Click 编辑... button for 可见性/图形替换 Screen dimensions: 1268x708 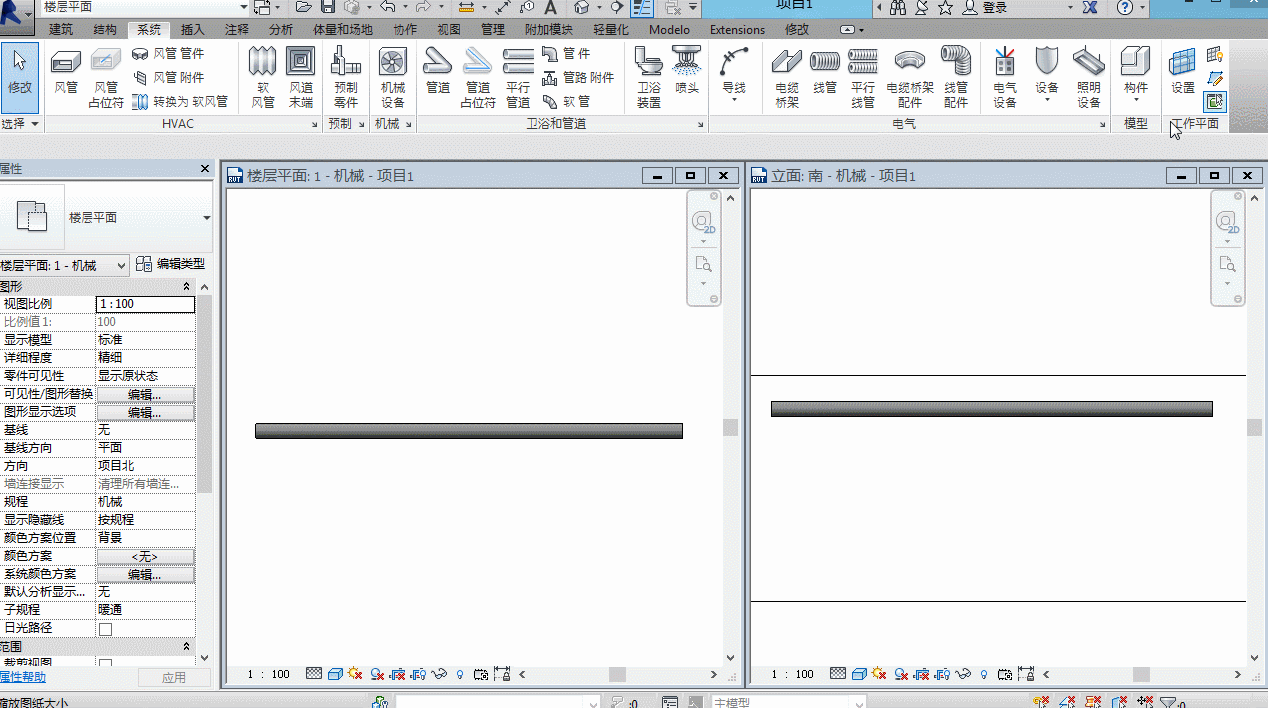coord(145,394)
